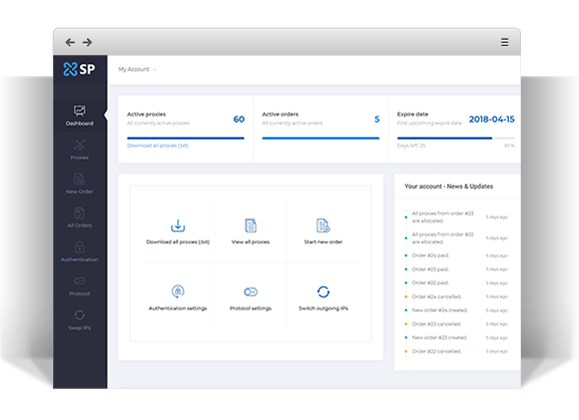
Task: Go to All Orders in sidebar
Action: click(x=79, y=218)
